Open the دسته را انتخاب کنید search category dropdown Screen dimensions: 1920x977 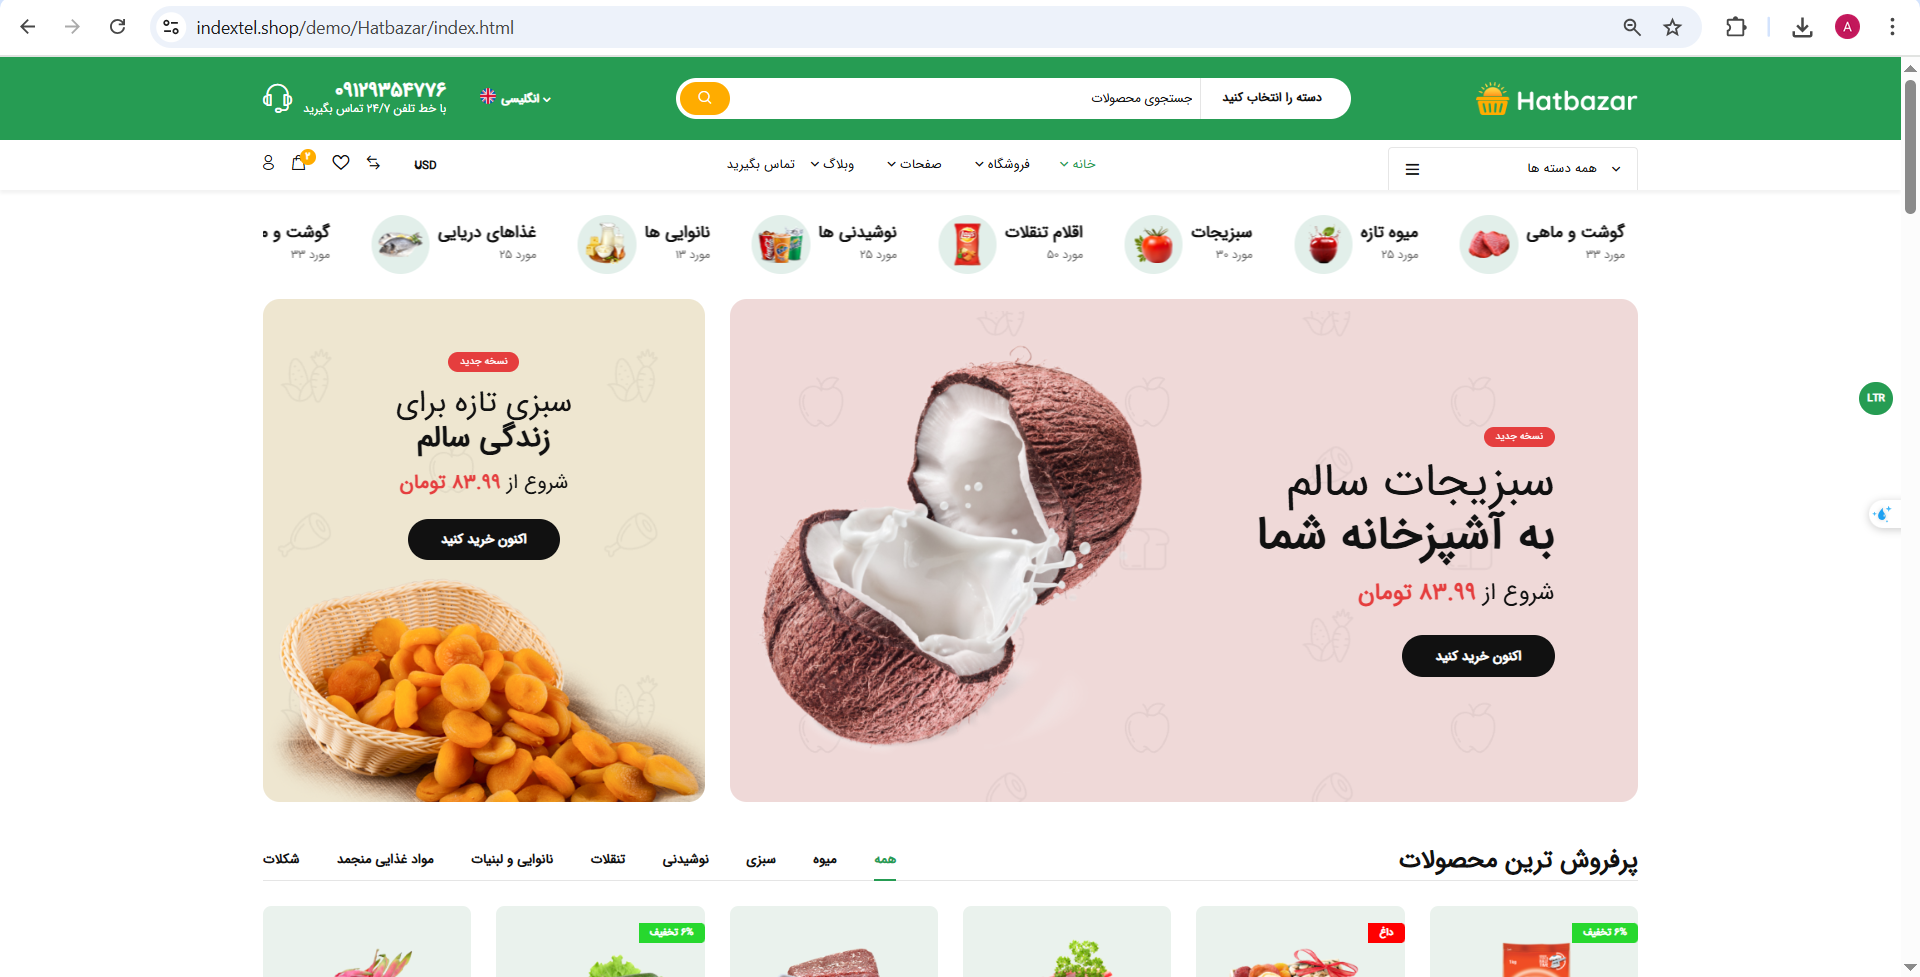(x=1273, y=98)
